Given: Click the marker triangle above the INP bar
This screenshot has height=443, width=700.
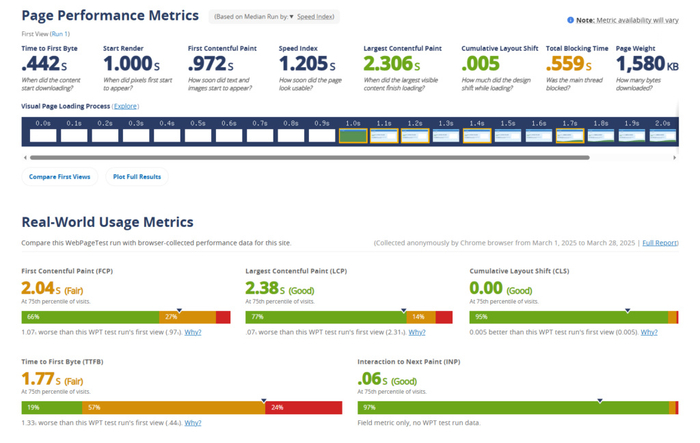Looking at the screenshot, I should tap(600, 401).
